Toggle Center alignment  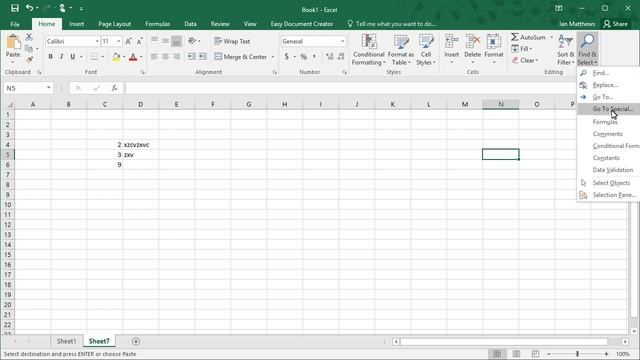(165, 57)
